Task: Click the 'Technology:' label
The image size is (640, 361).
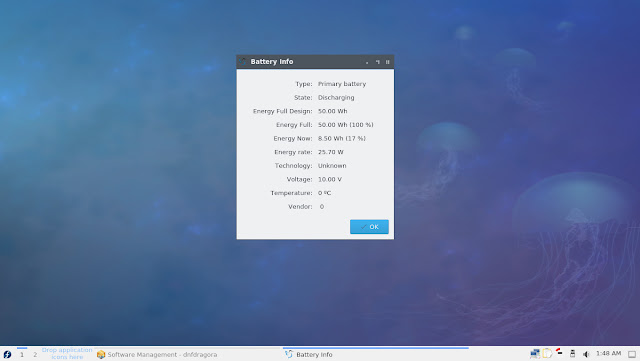Action: [293, 165]
